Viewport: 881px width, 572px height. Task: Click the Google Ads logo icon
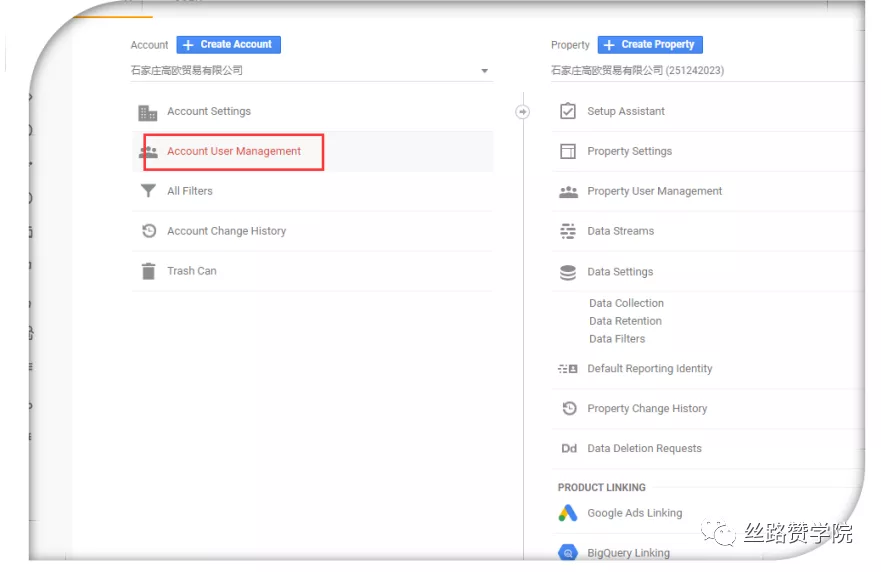[x=568, y=512]
